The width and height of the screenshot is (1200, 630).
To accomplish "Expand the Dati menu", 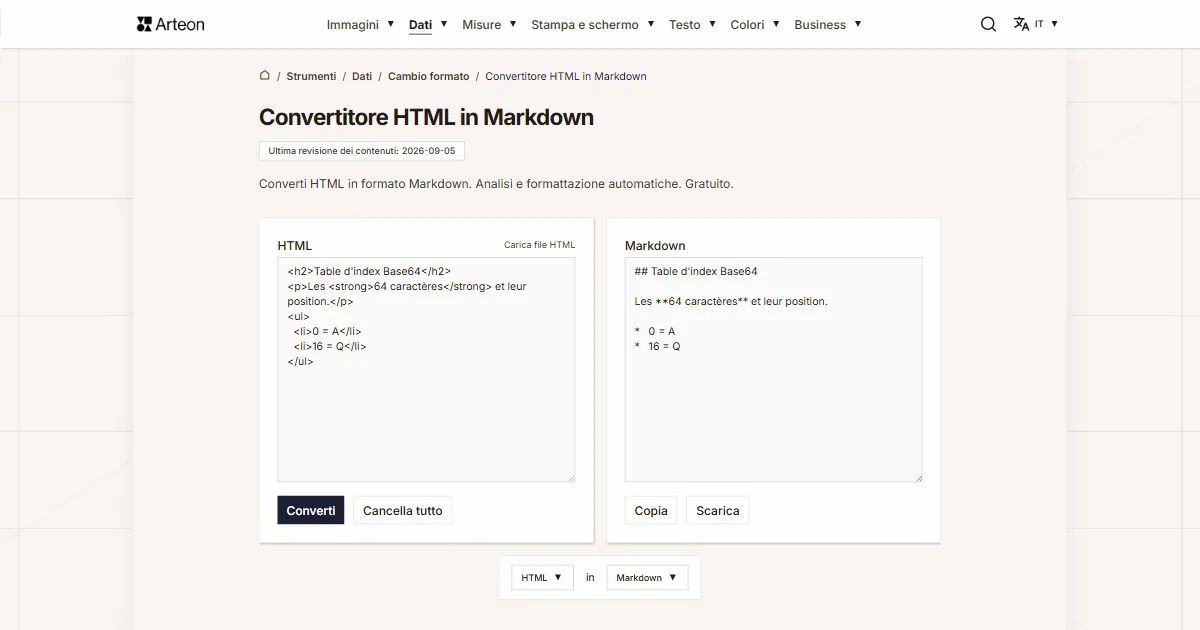I will click(428, 24).
